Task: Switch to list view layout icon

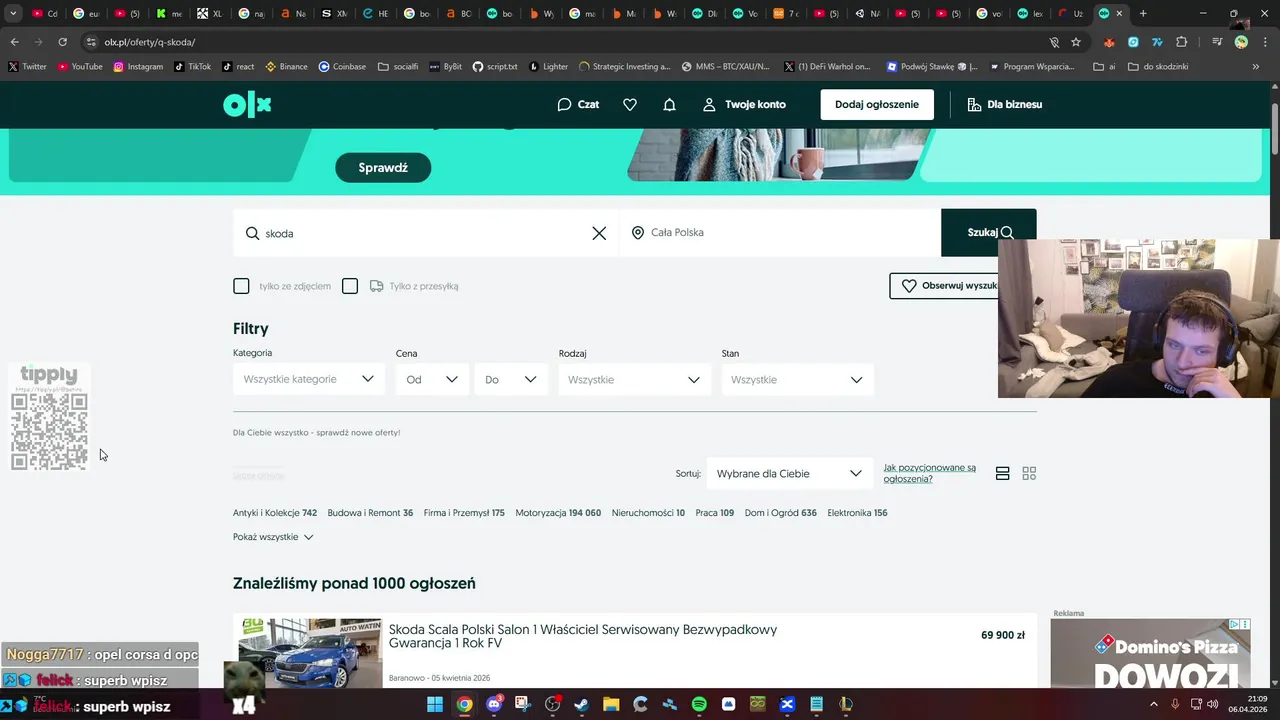Action: click(1003, 473)
